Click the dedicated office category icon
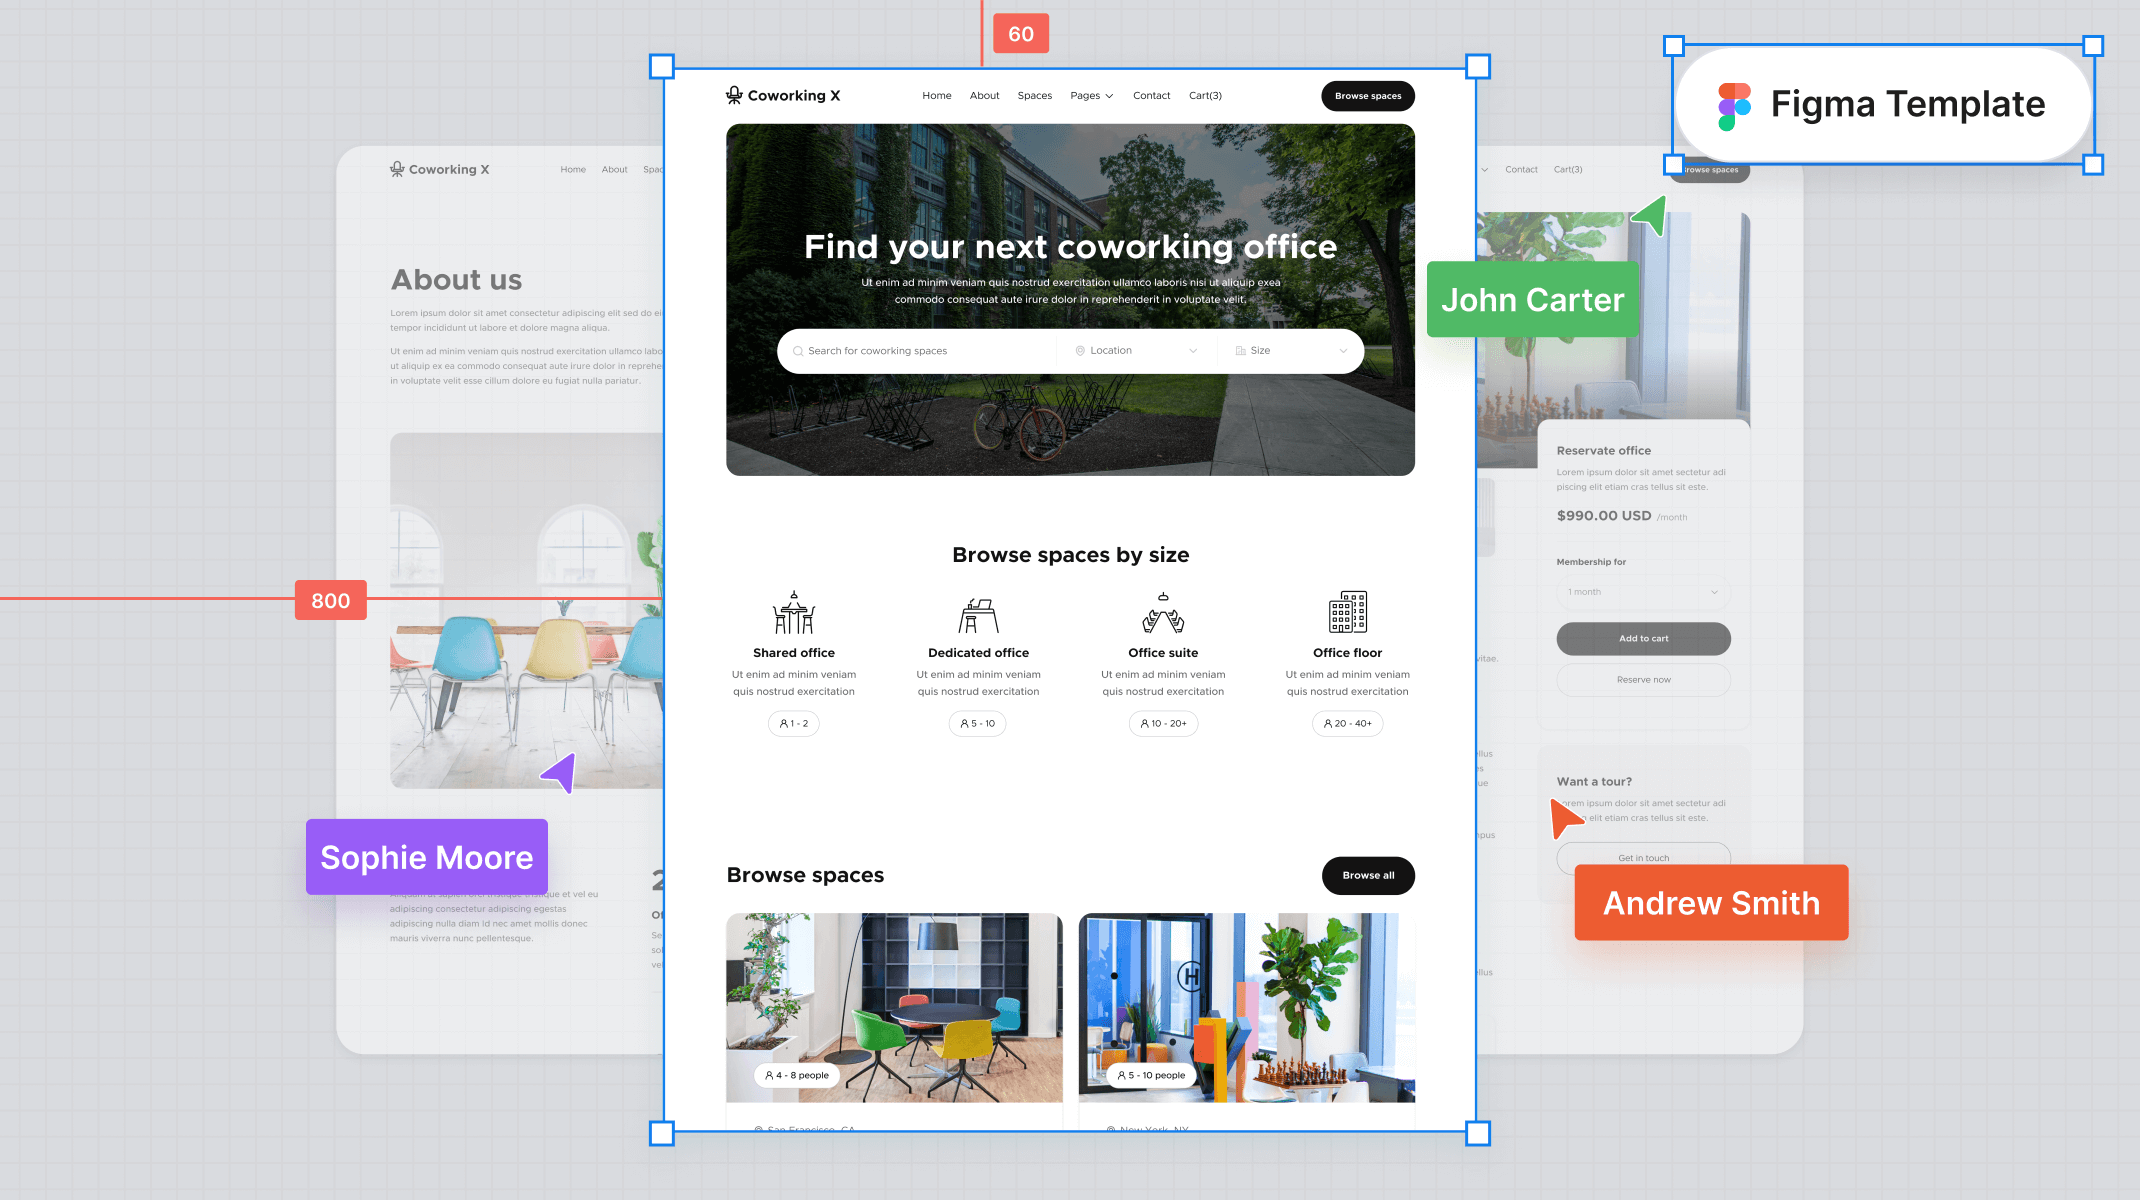The image size is (2140, 1201). (x=977, y=614)
